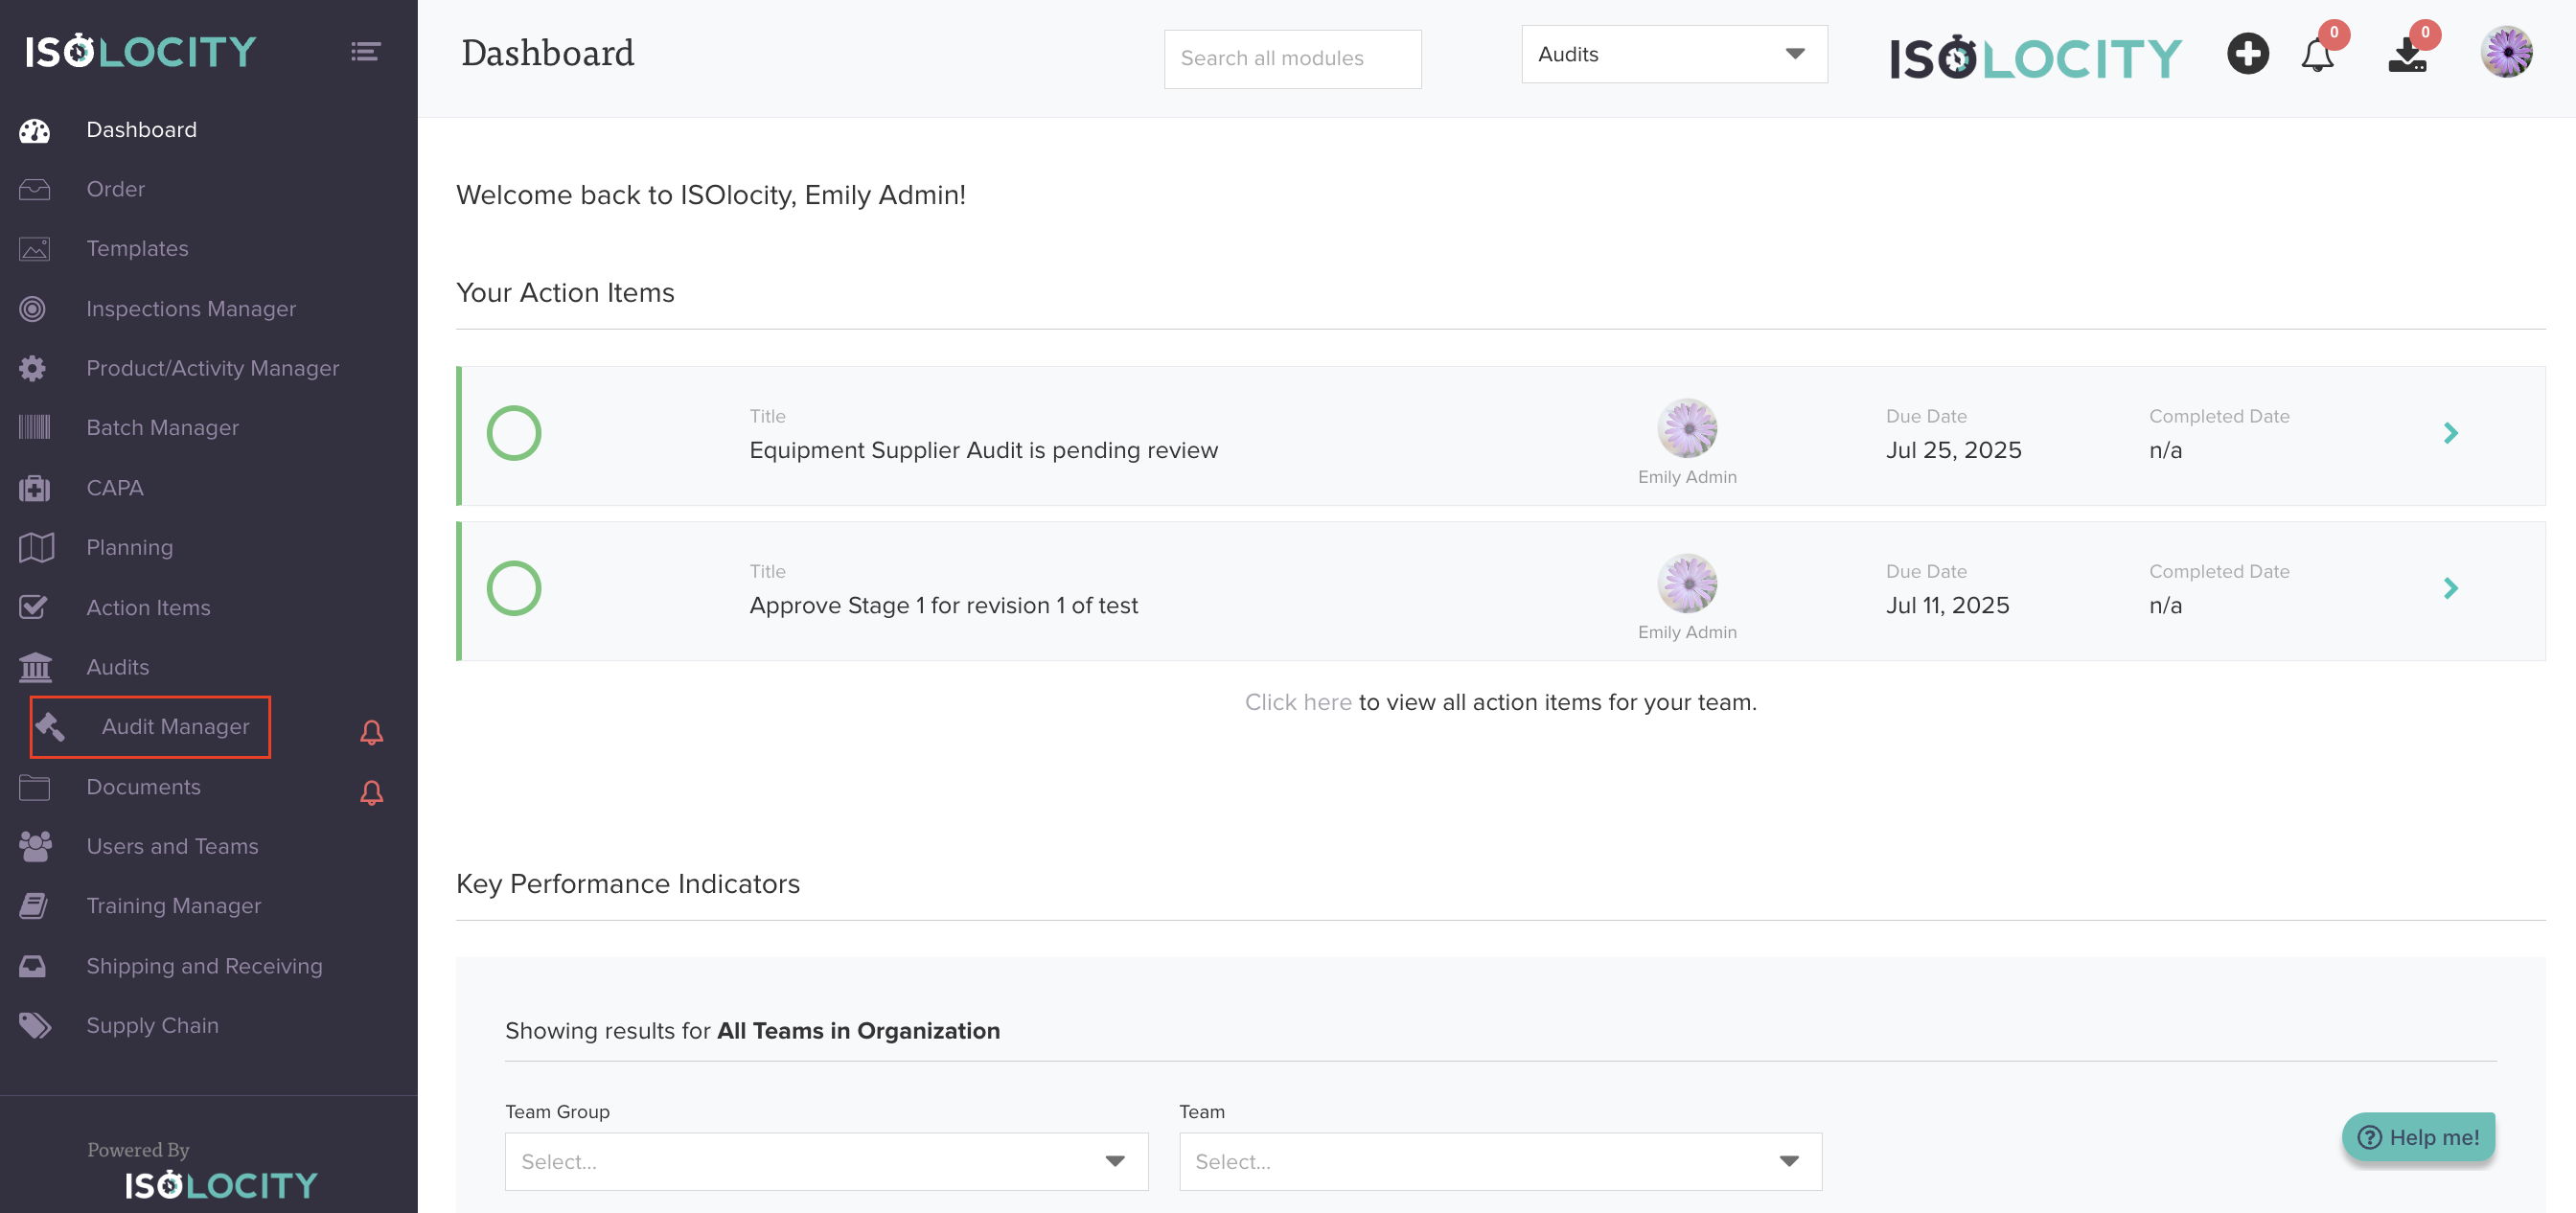Check off Approve Stage 1 item circle
This screenshot has height=1213, width=2576.
(514, 589)
